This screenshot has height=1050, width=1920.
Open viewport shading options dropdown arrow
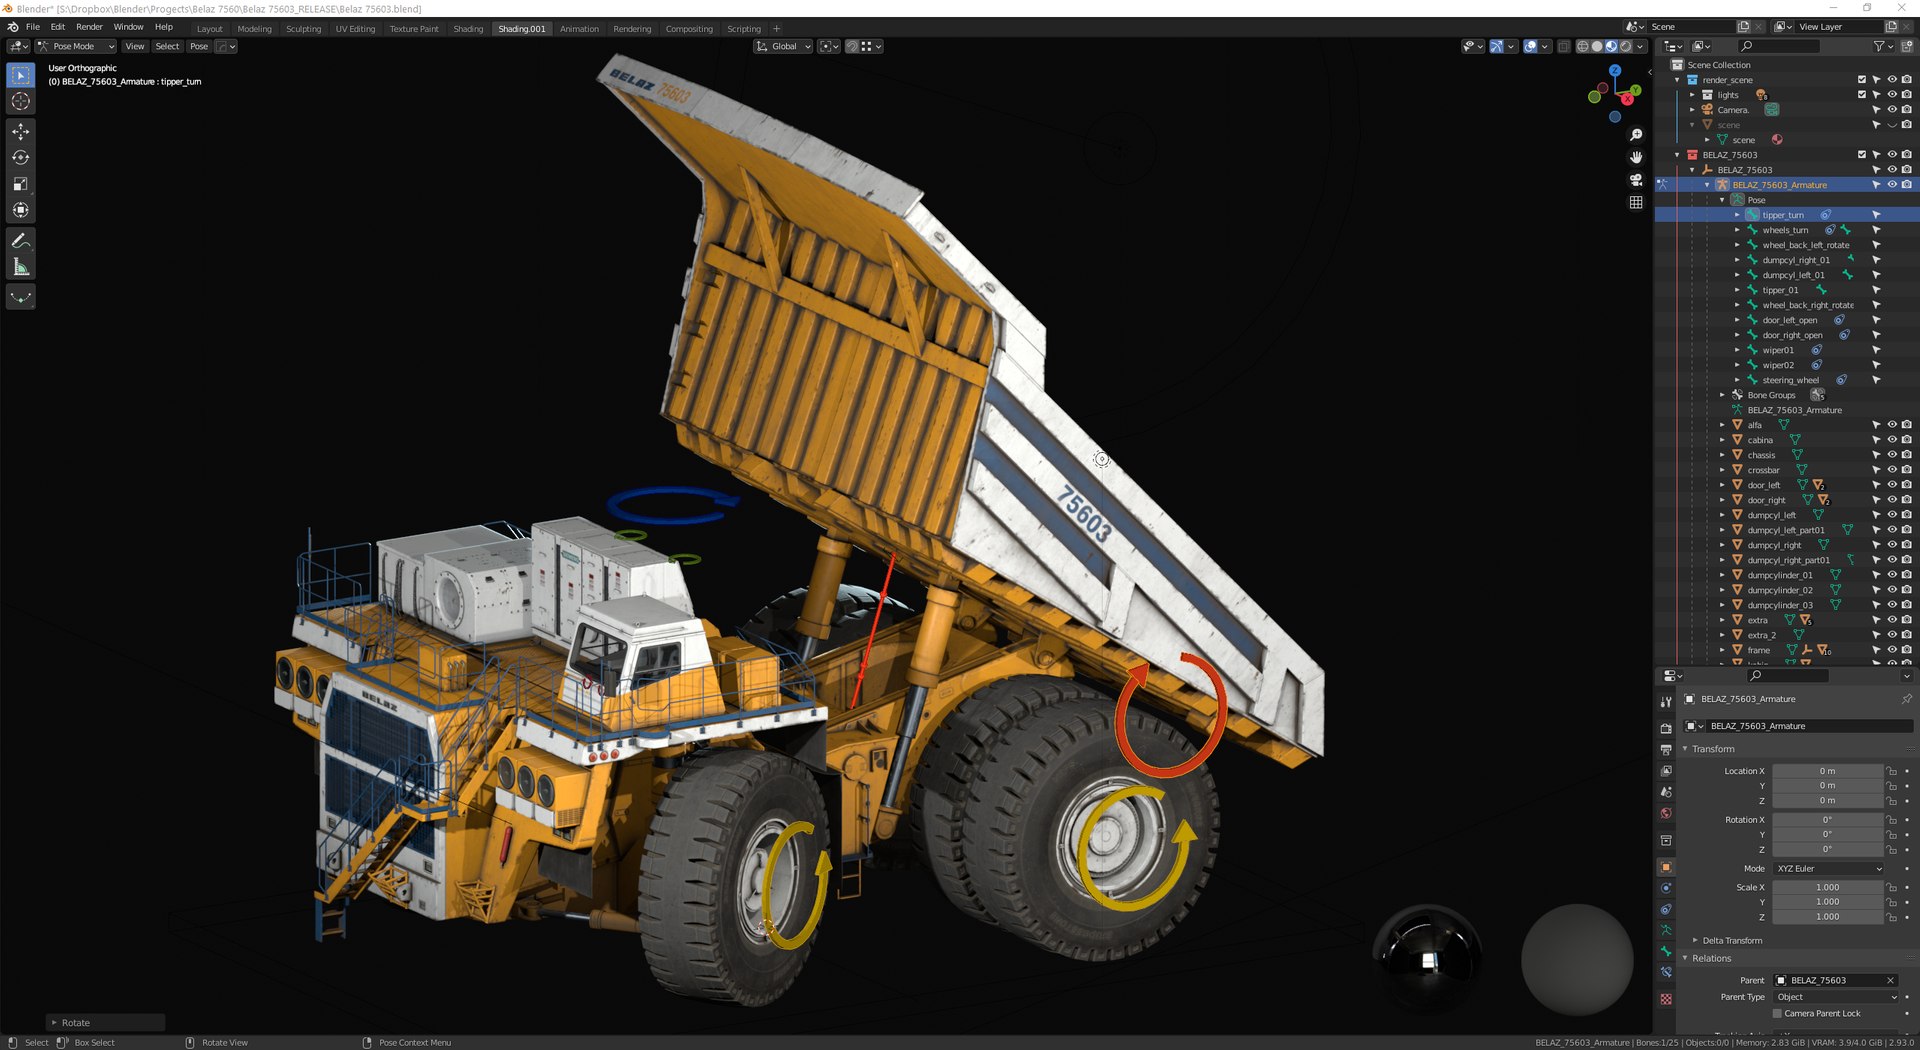(x=1641, y=46)
